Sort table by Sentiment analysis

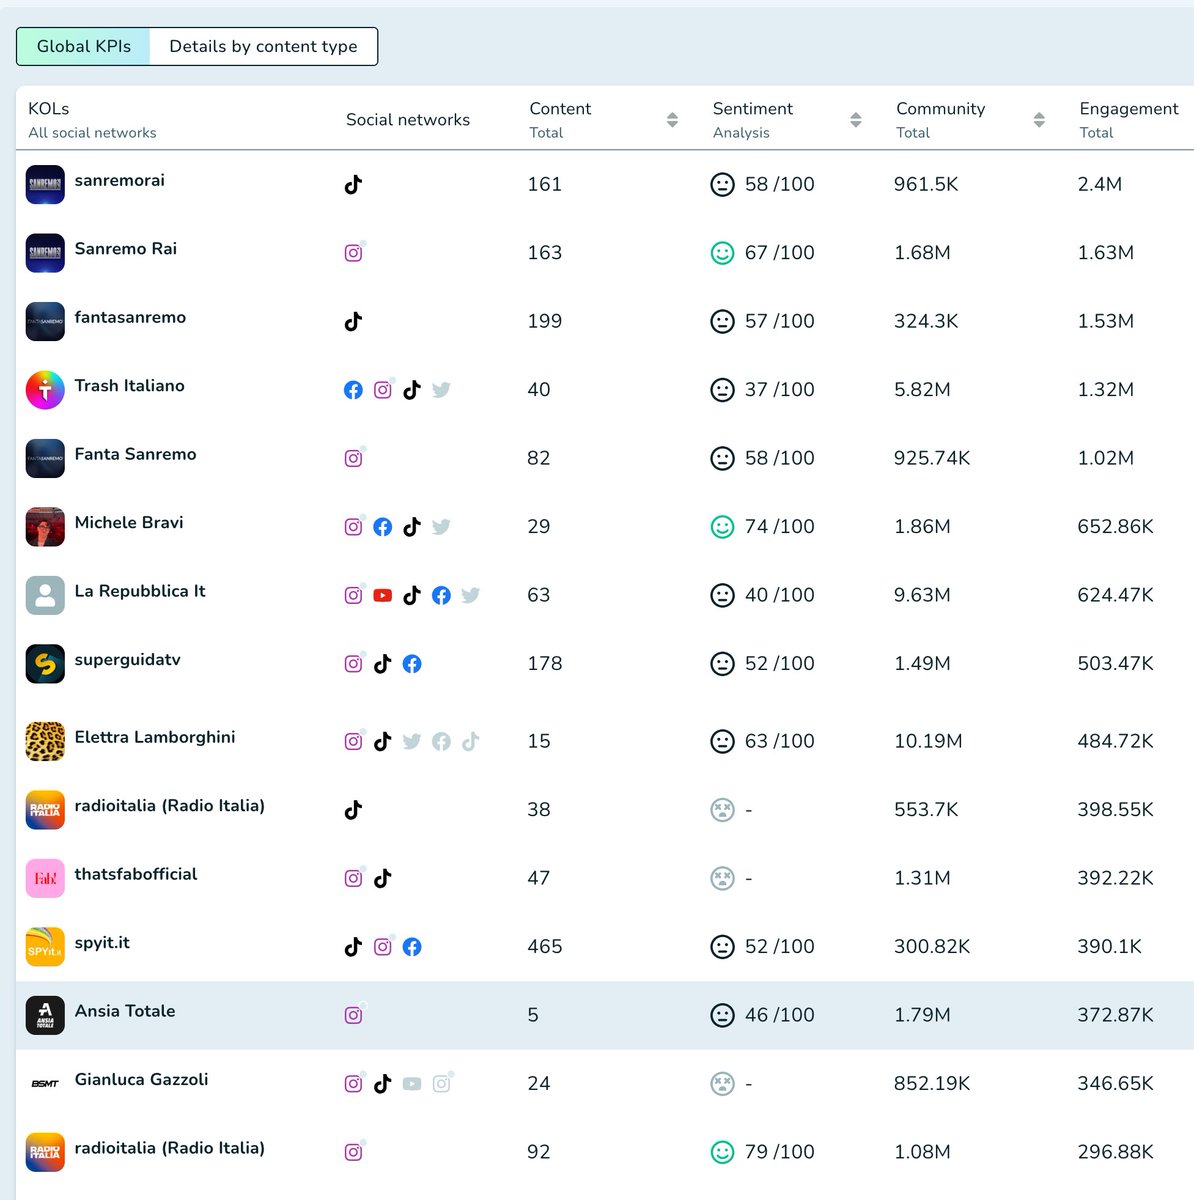click(x=856, y=120)
